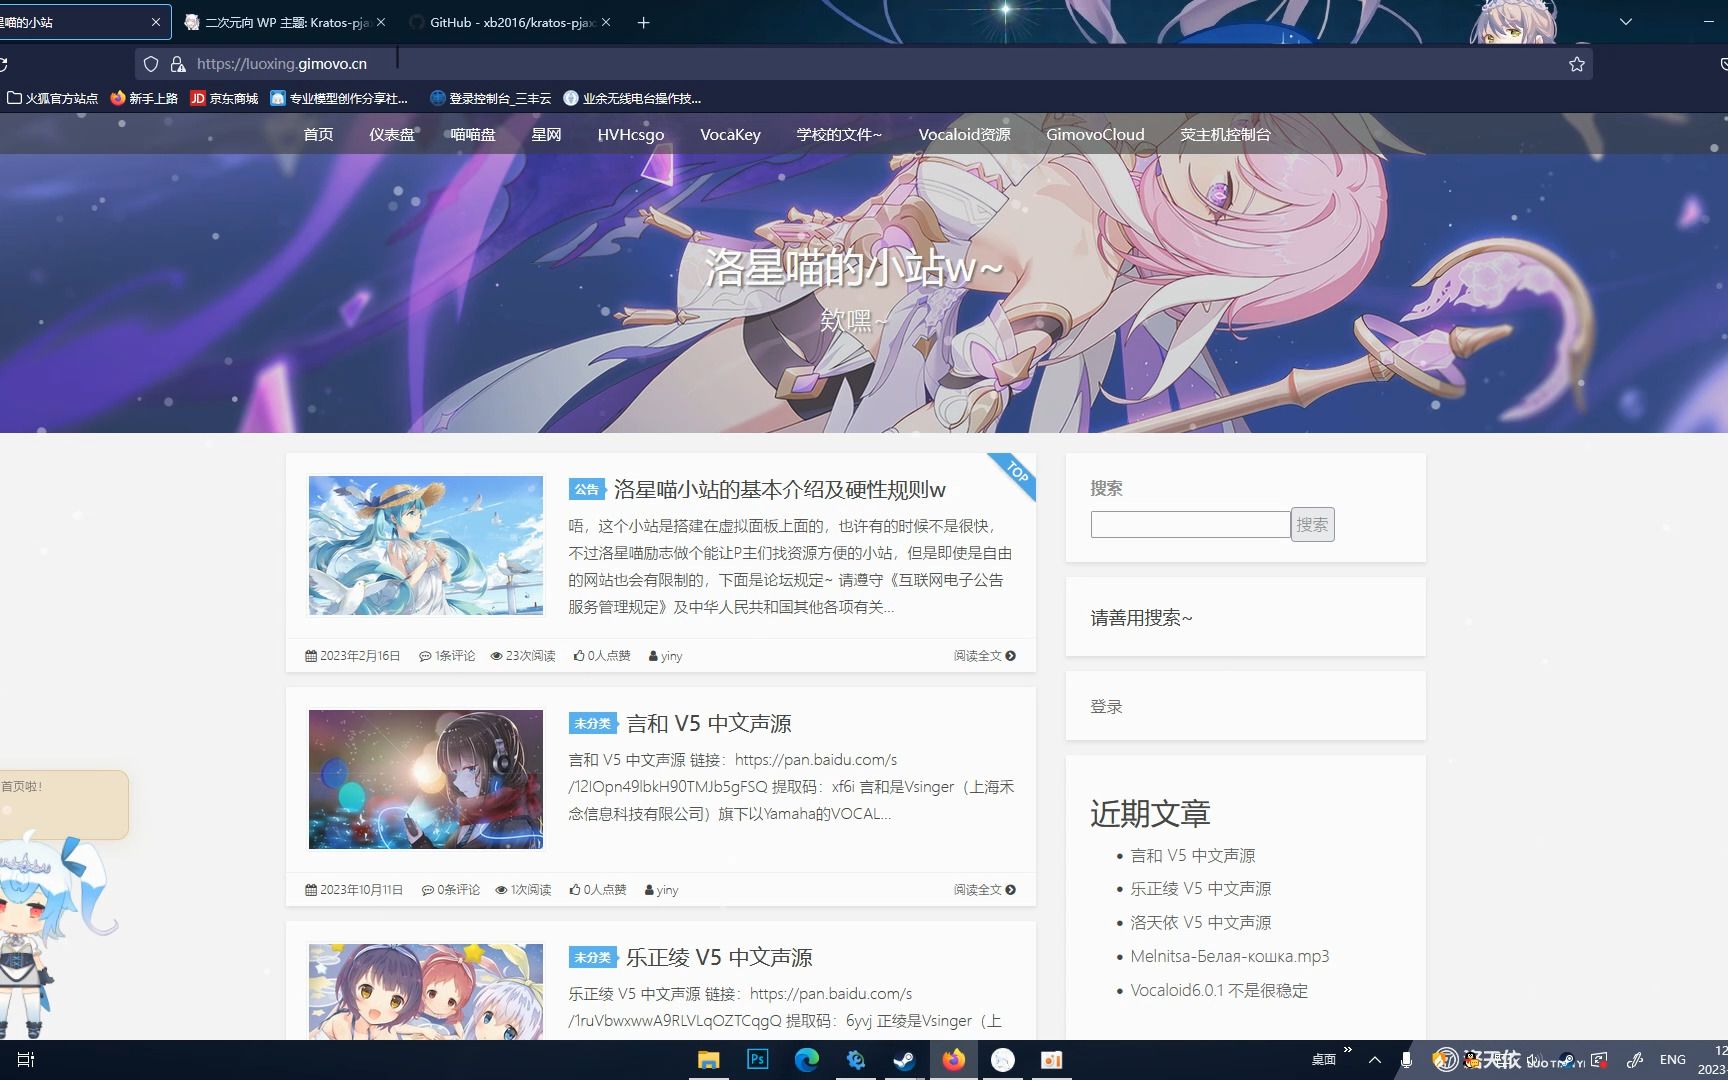1728x1080 pixels.
Task: Open thumbnail of 乐正绫 V5 中文声源 post
Action: coord(426,991)
